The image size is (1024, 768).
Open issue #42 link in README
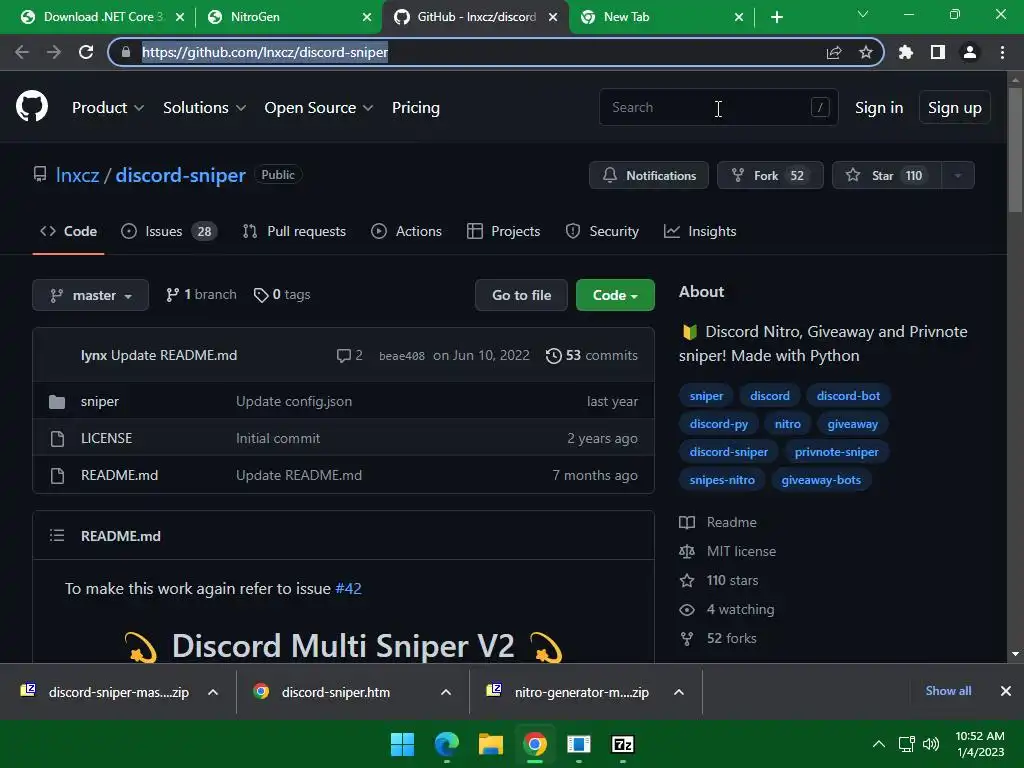coord(348,588)
